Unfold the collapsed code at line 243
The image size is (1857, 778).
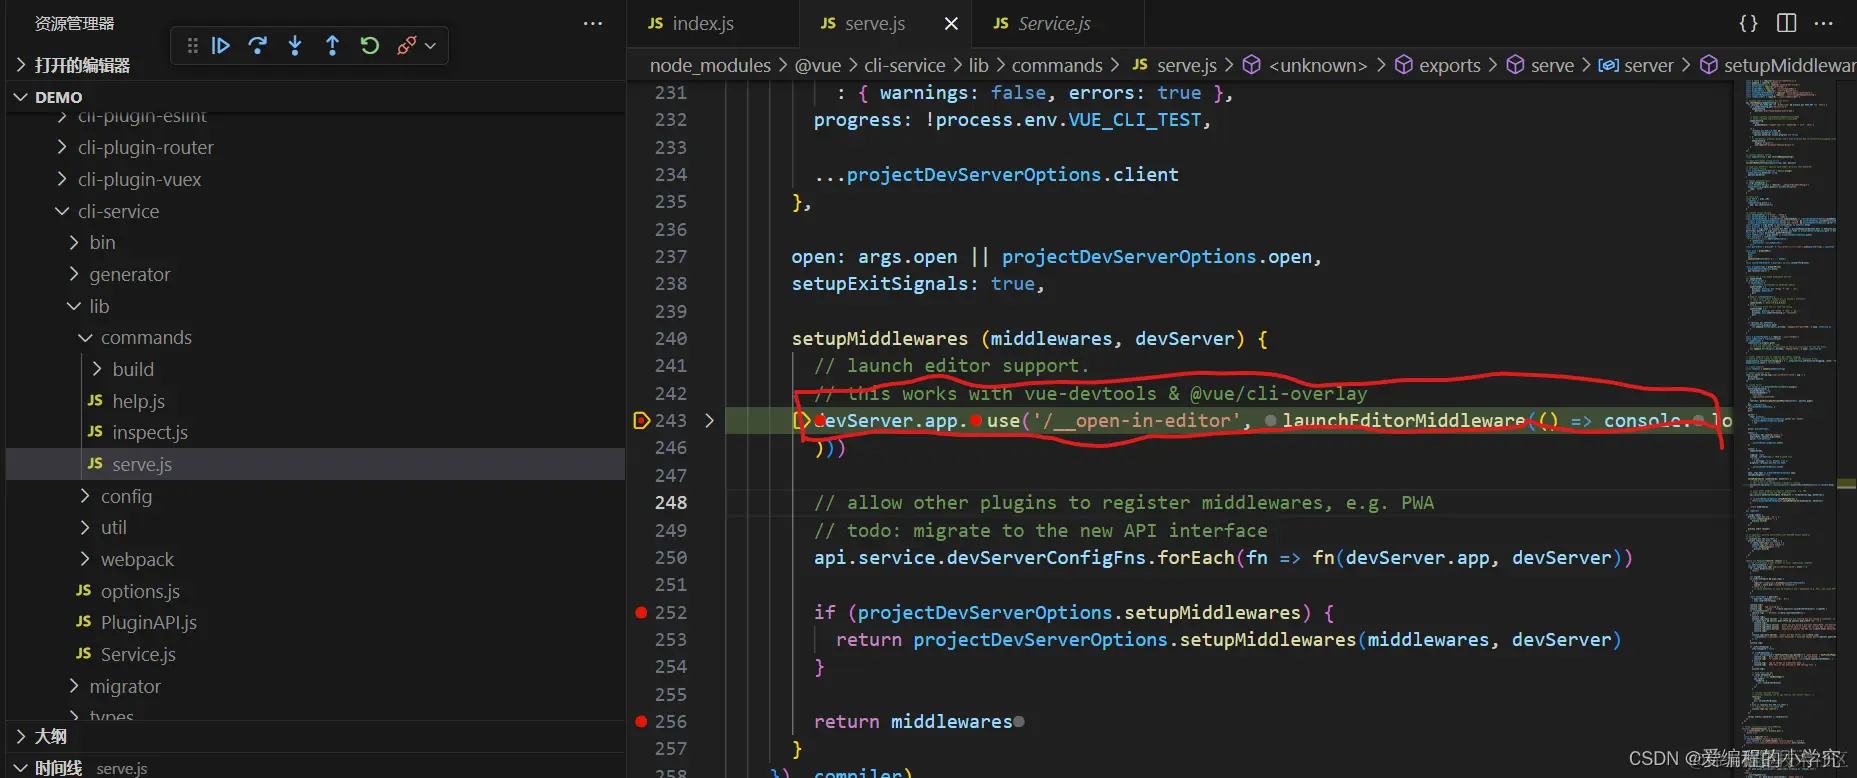[709, 421]
